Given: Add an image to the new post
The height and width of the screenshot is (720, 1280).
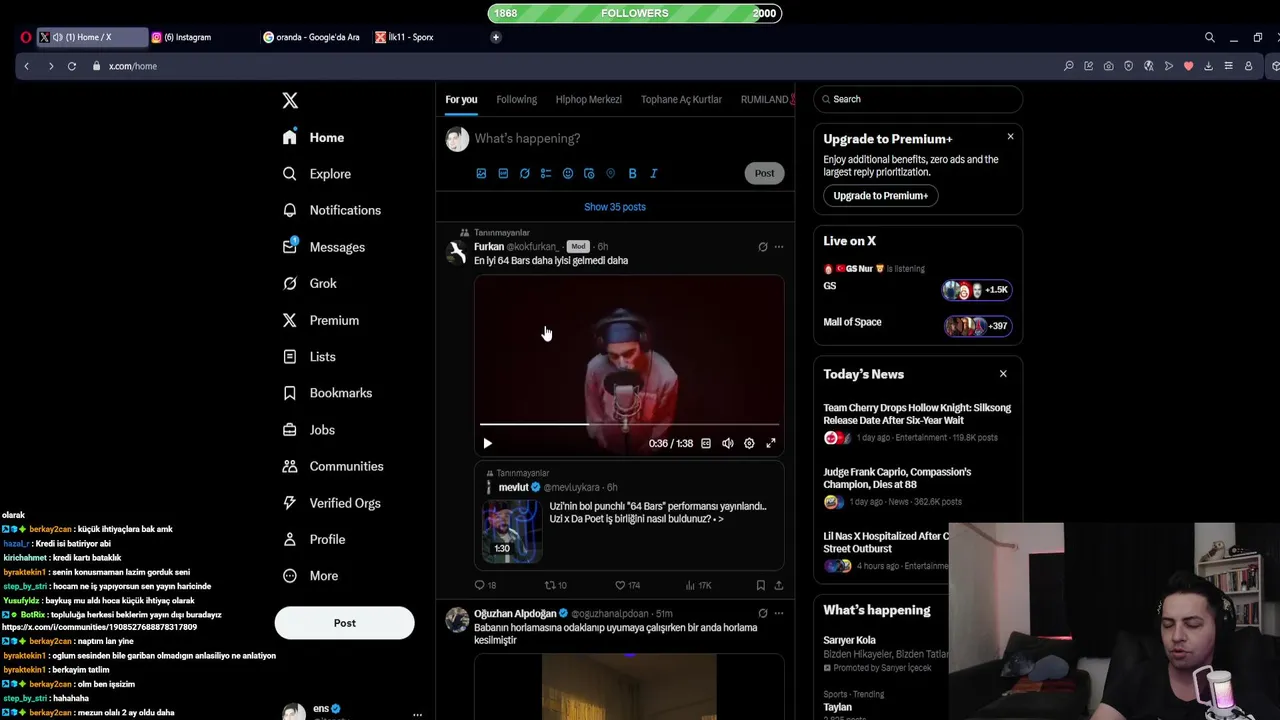Looking at the screenshot, I should click(x=481, y=173).
